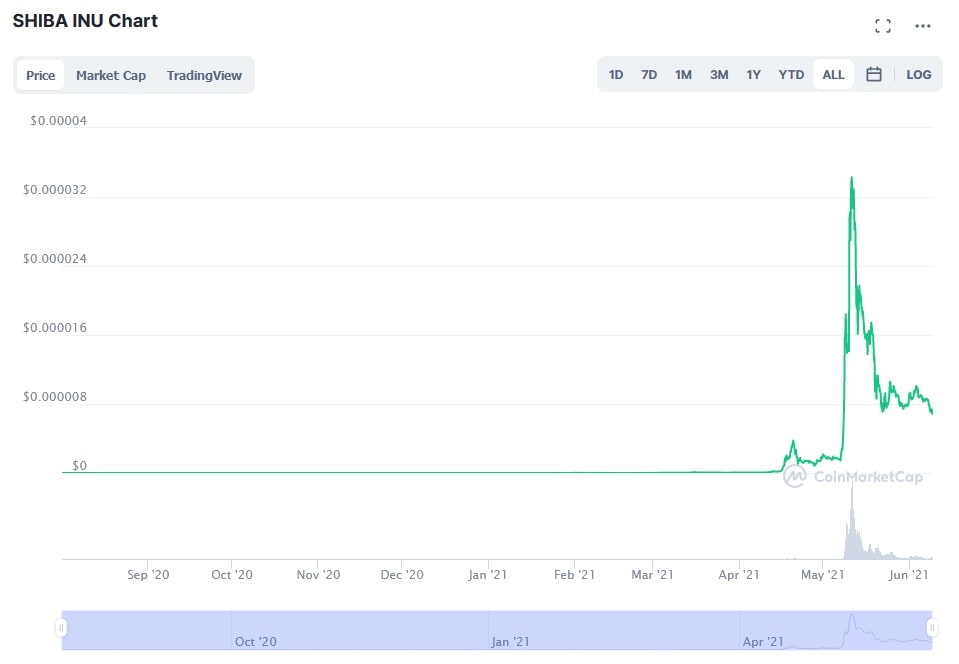Select the 7D time range
This screenshot has height=664, width=959.
coord(649,75)
